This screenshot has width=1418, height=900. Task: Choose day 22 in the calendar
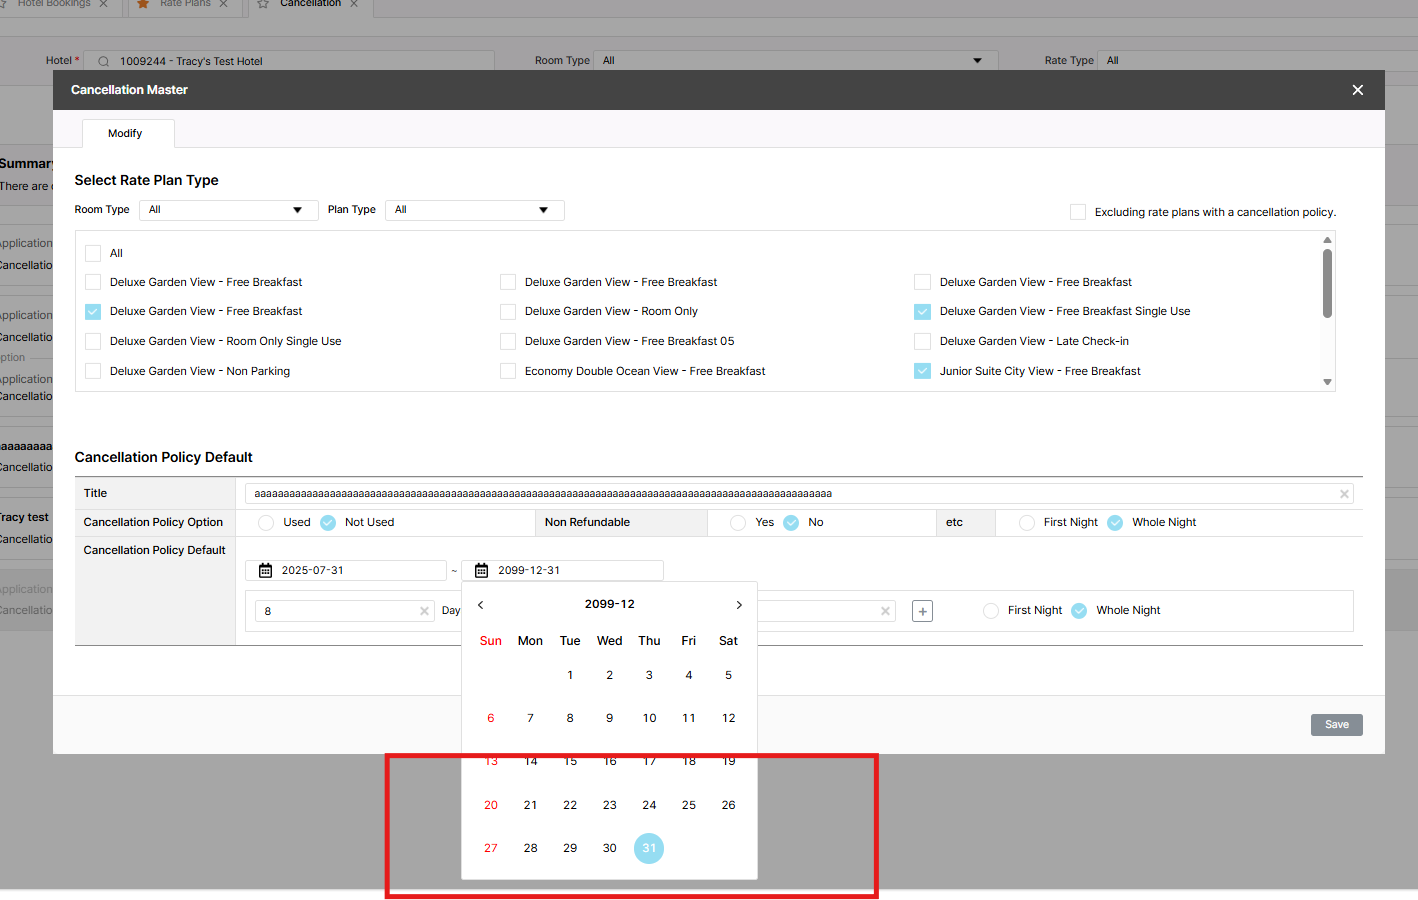tap(570, 805)
